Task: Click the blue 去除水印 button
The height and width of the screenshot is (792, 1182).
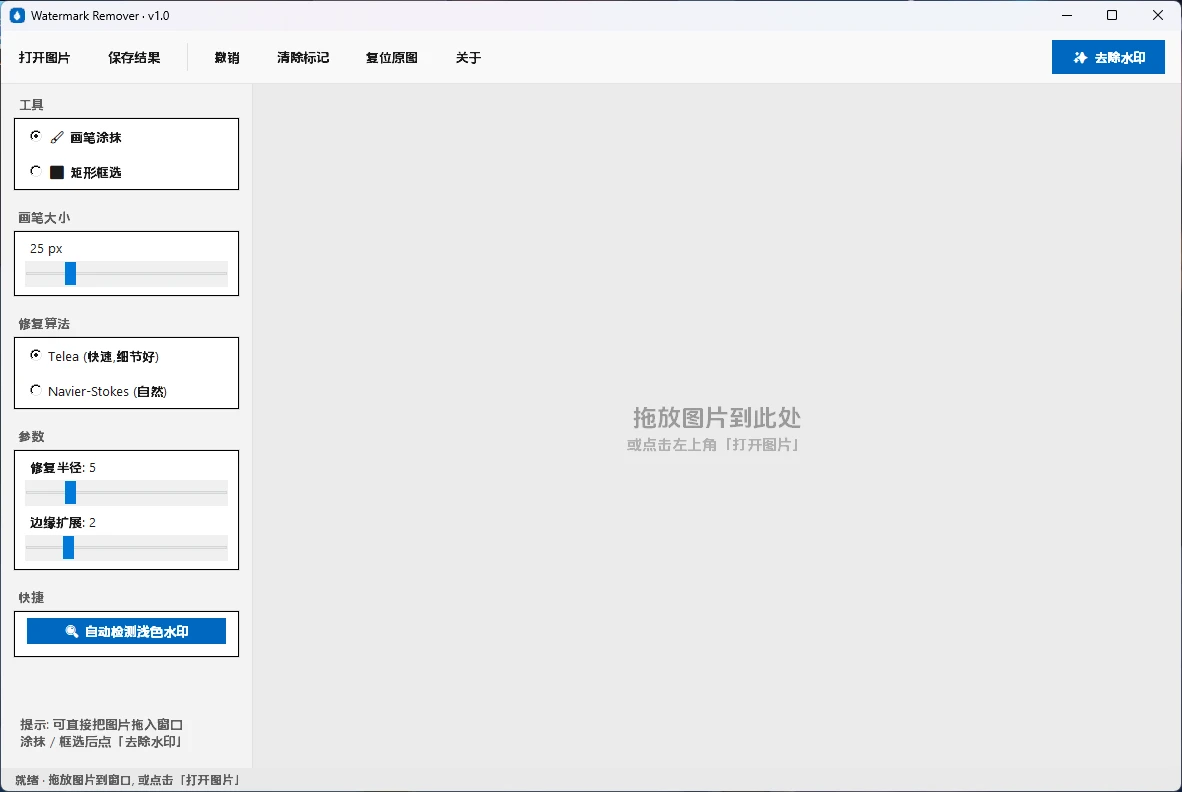Action: pos(1108,57)
